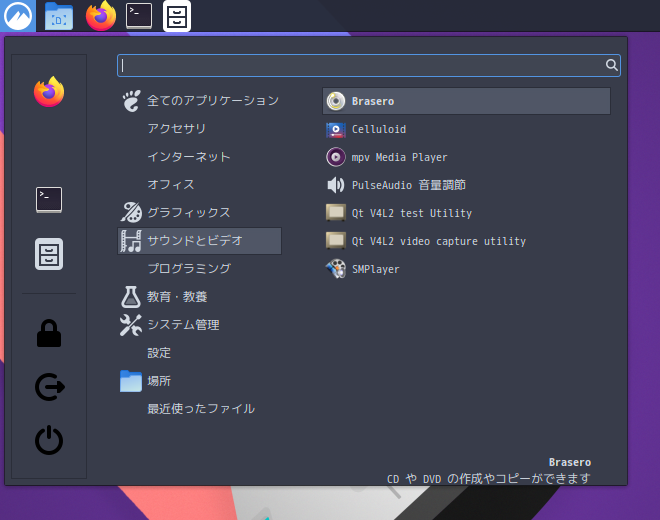
Task: Launch Celluloid from the app list
Action: [x=466, y=129]
